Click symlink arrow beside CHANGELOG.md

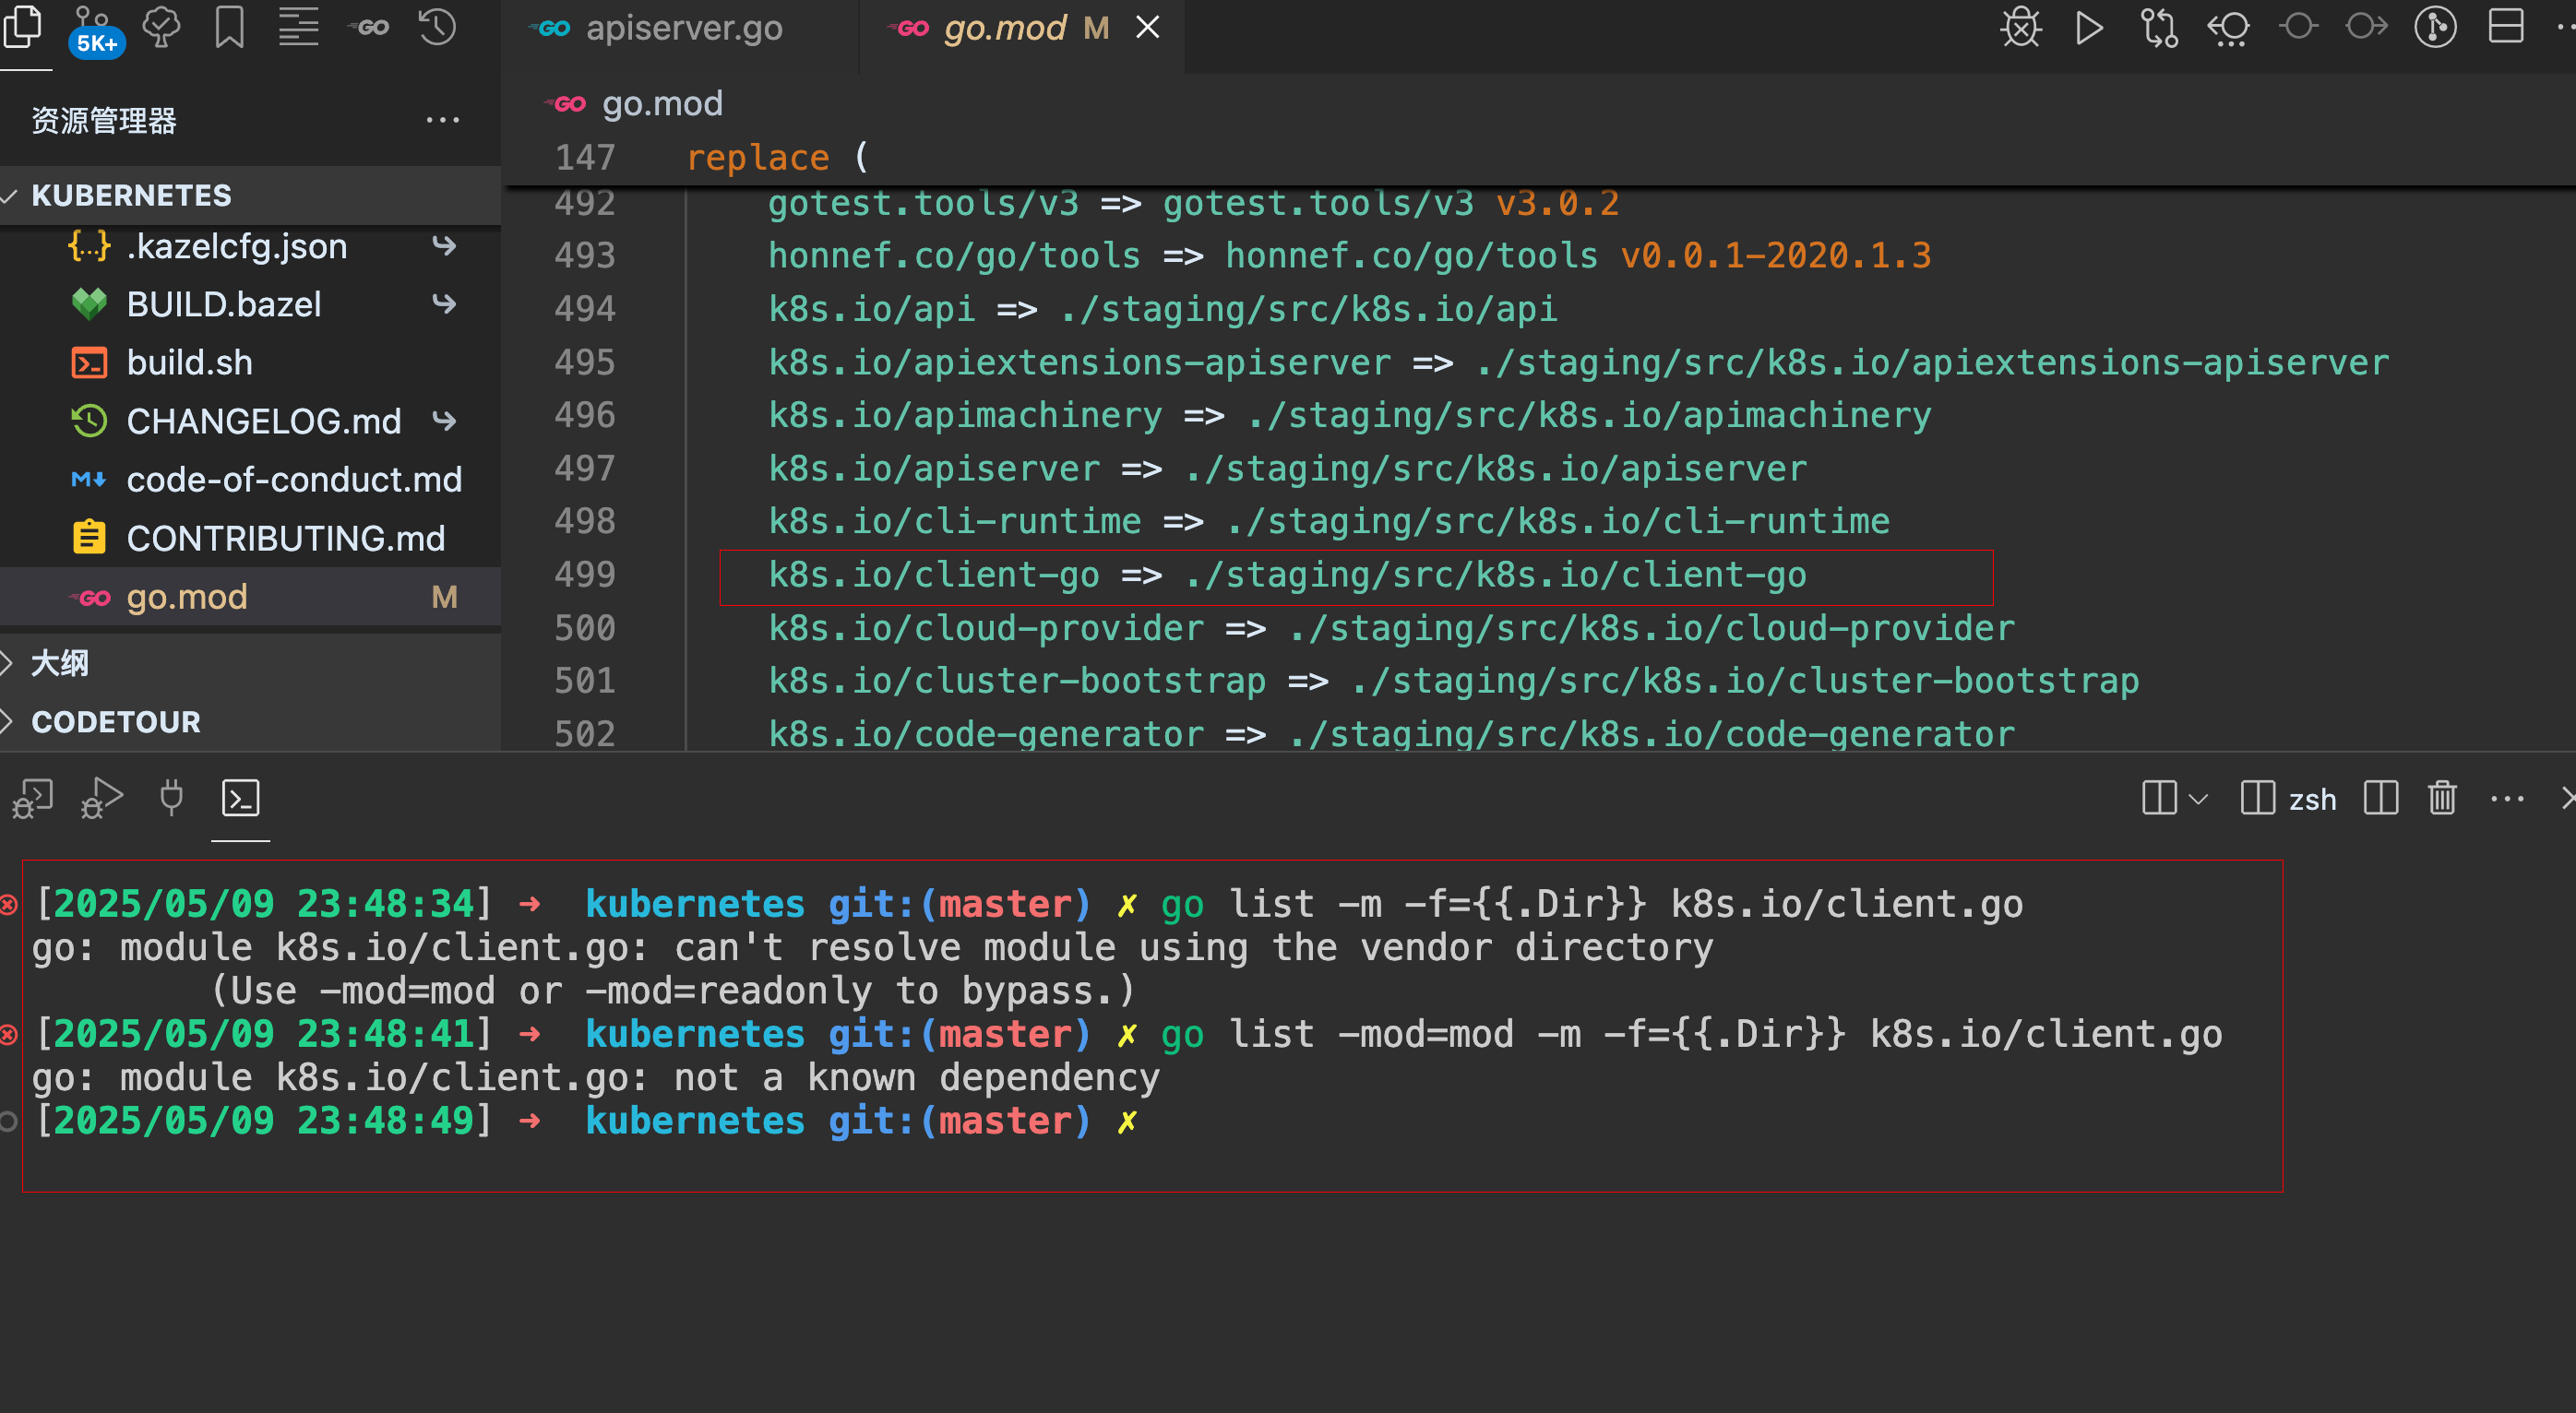click(444, 421)
